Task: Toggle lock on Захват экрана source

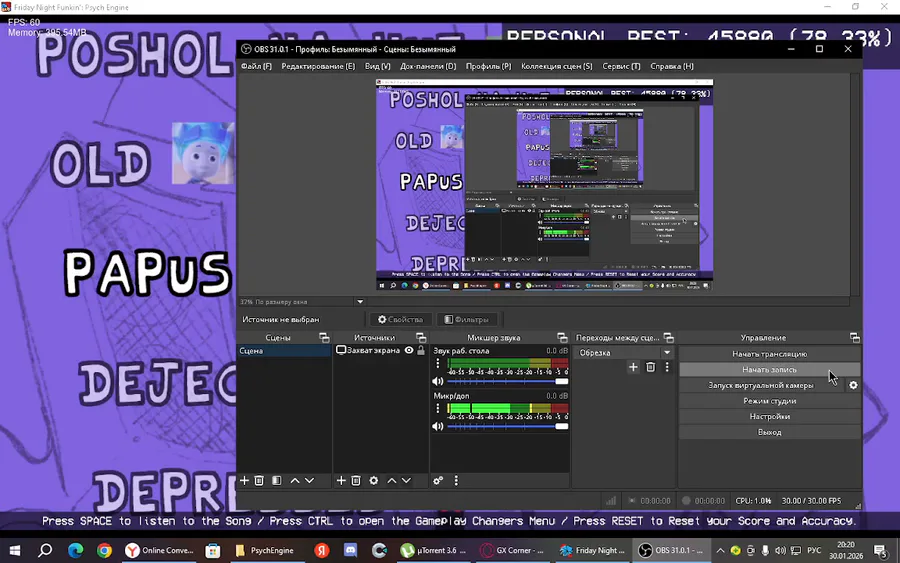Action: pyautogui.click(x=421, y=350)
